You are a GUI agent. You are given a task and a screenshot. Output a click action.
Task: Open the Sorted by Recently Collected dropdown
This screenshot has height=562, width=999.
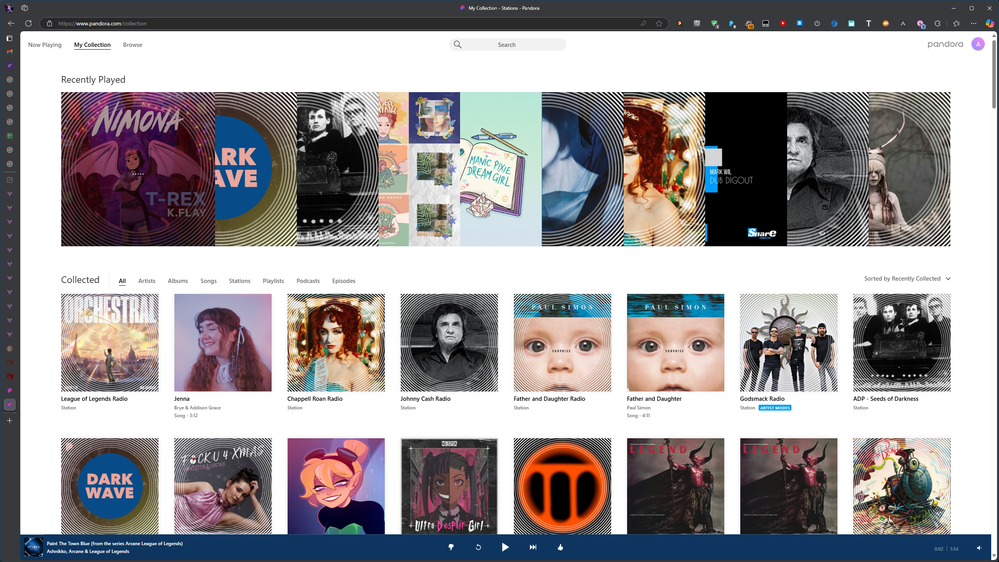point(907,279)
